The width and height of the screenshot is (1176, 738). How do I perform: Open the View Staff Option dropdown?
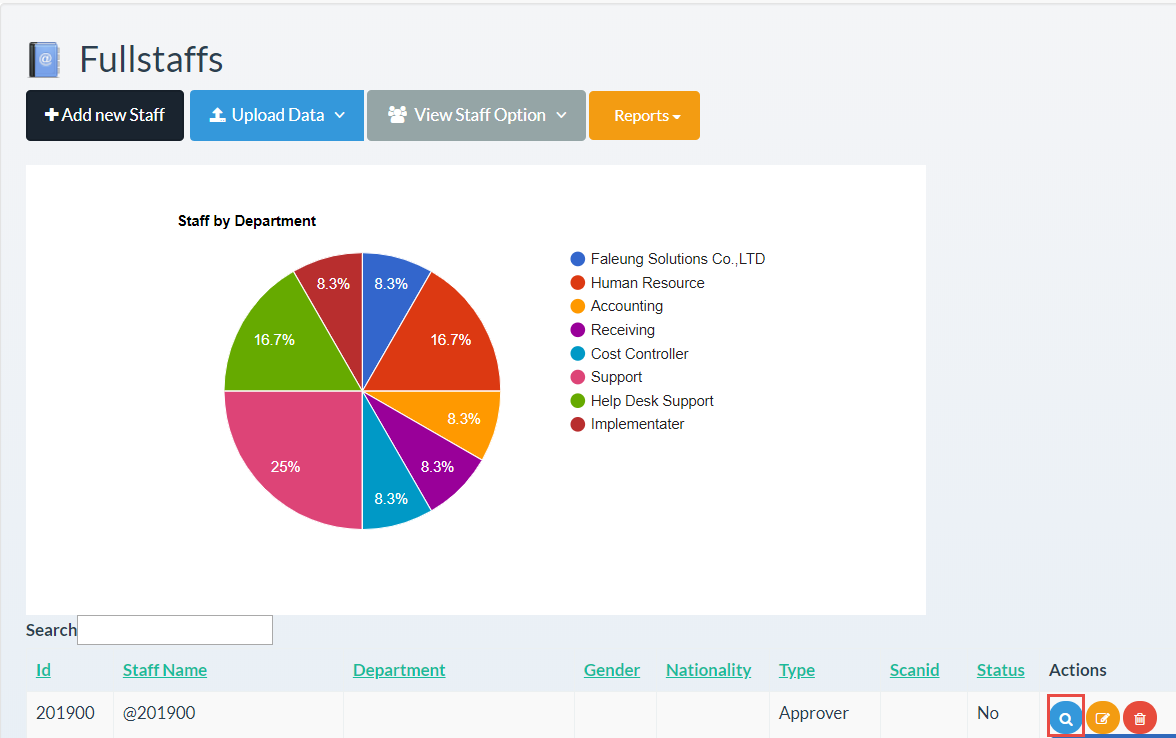tap(476, 115)
